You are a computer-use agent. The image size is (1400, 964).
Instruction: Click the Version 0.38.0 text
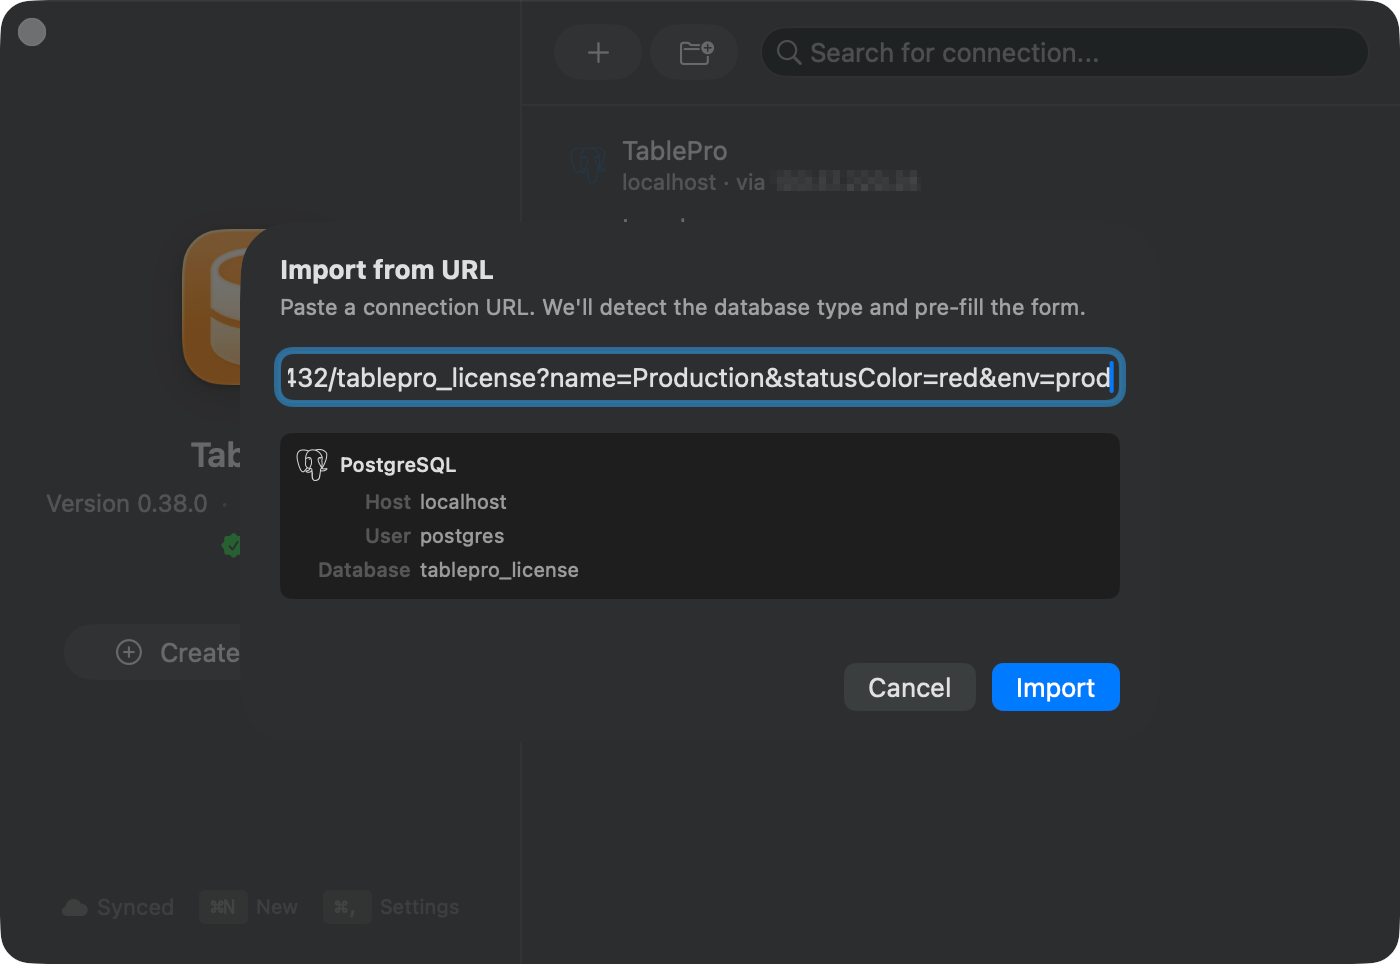127,503
